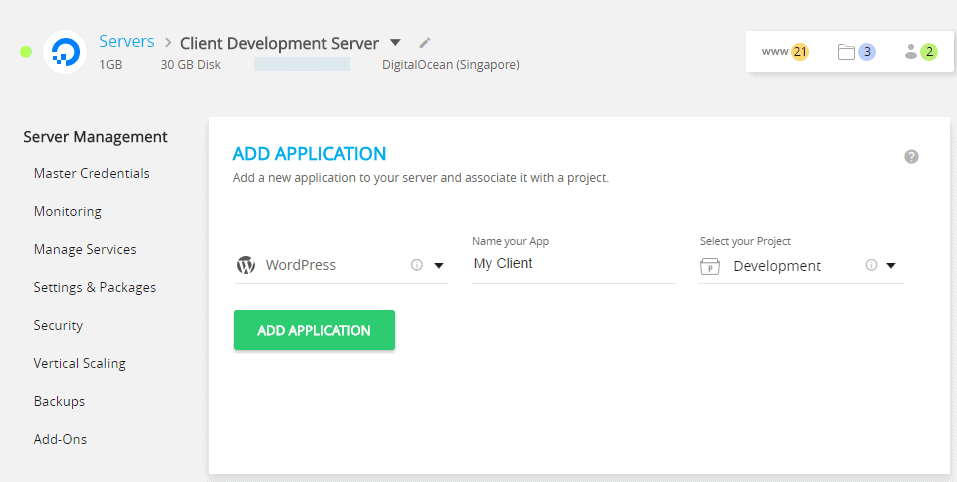Open the WordPress application type dropdown

[438, 265]
